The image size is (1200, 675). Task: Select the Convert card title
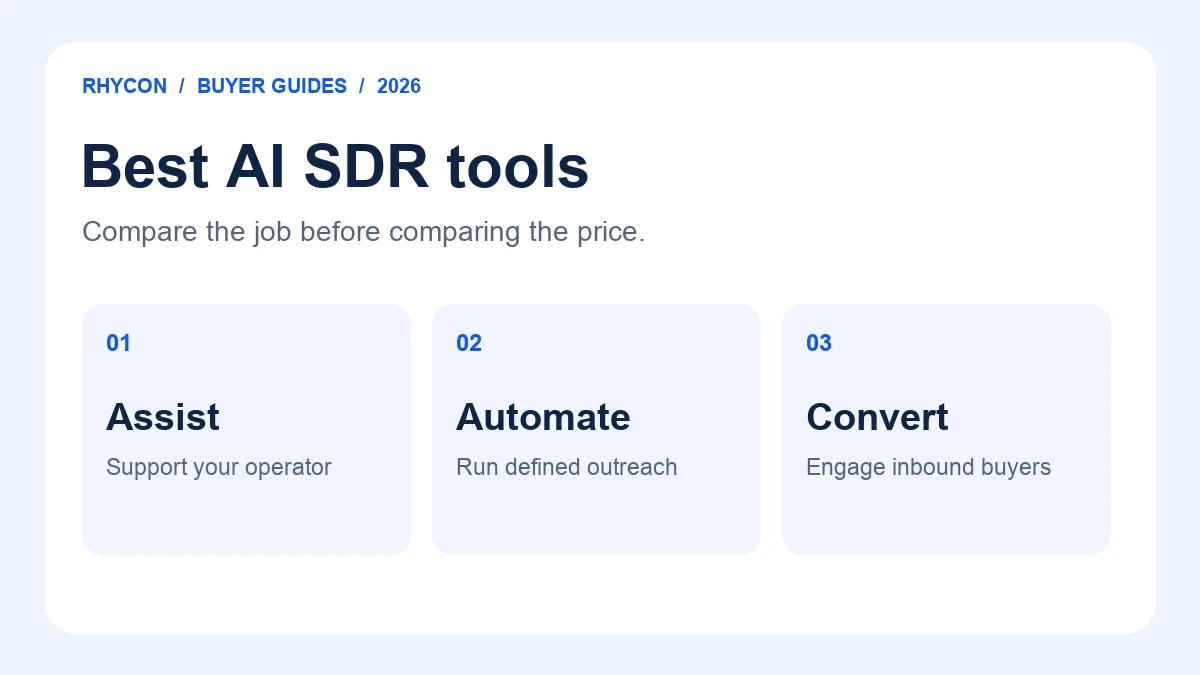pyautogui.click(x=877, y=417)
